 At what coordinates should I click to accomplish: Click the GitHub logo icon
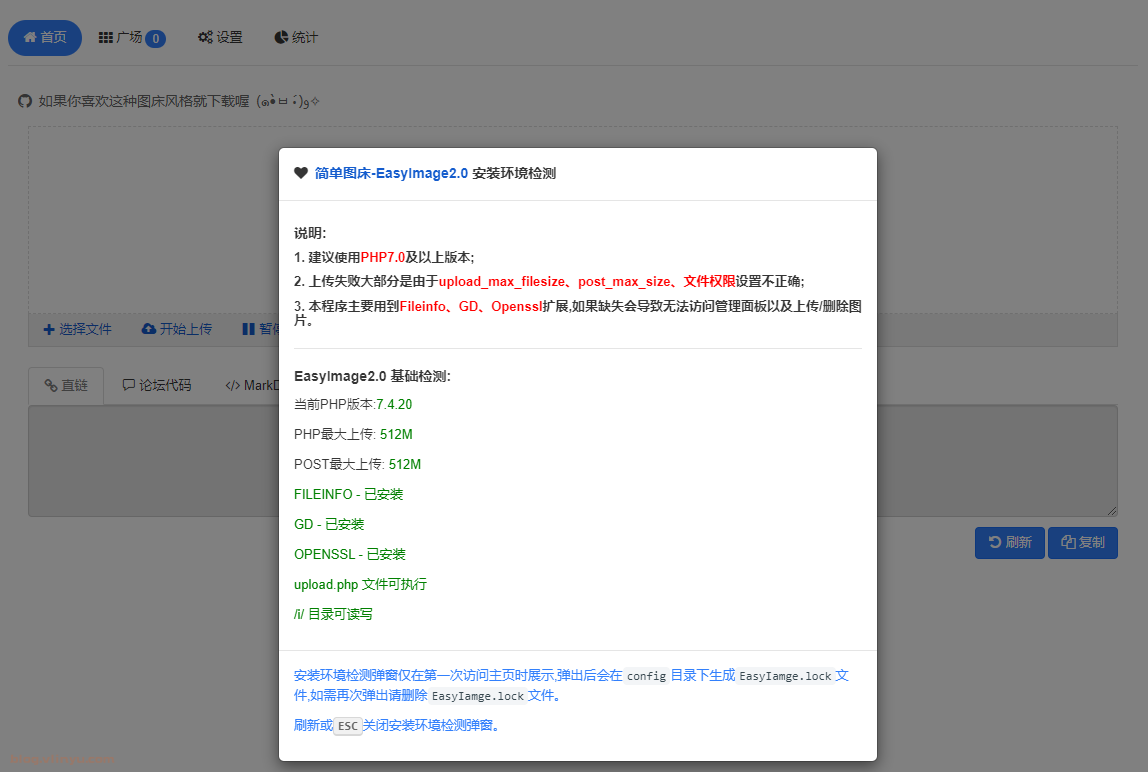[x=25, y=102]
